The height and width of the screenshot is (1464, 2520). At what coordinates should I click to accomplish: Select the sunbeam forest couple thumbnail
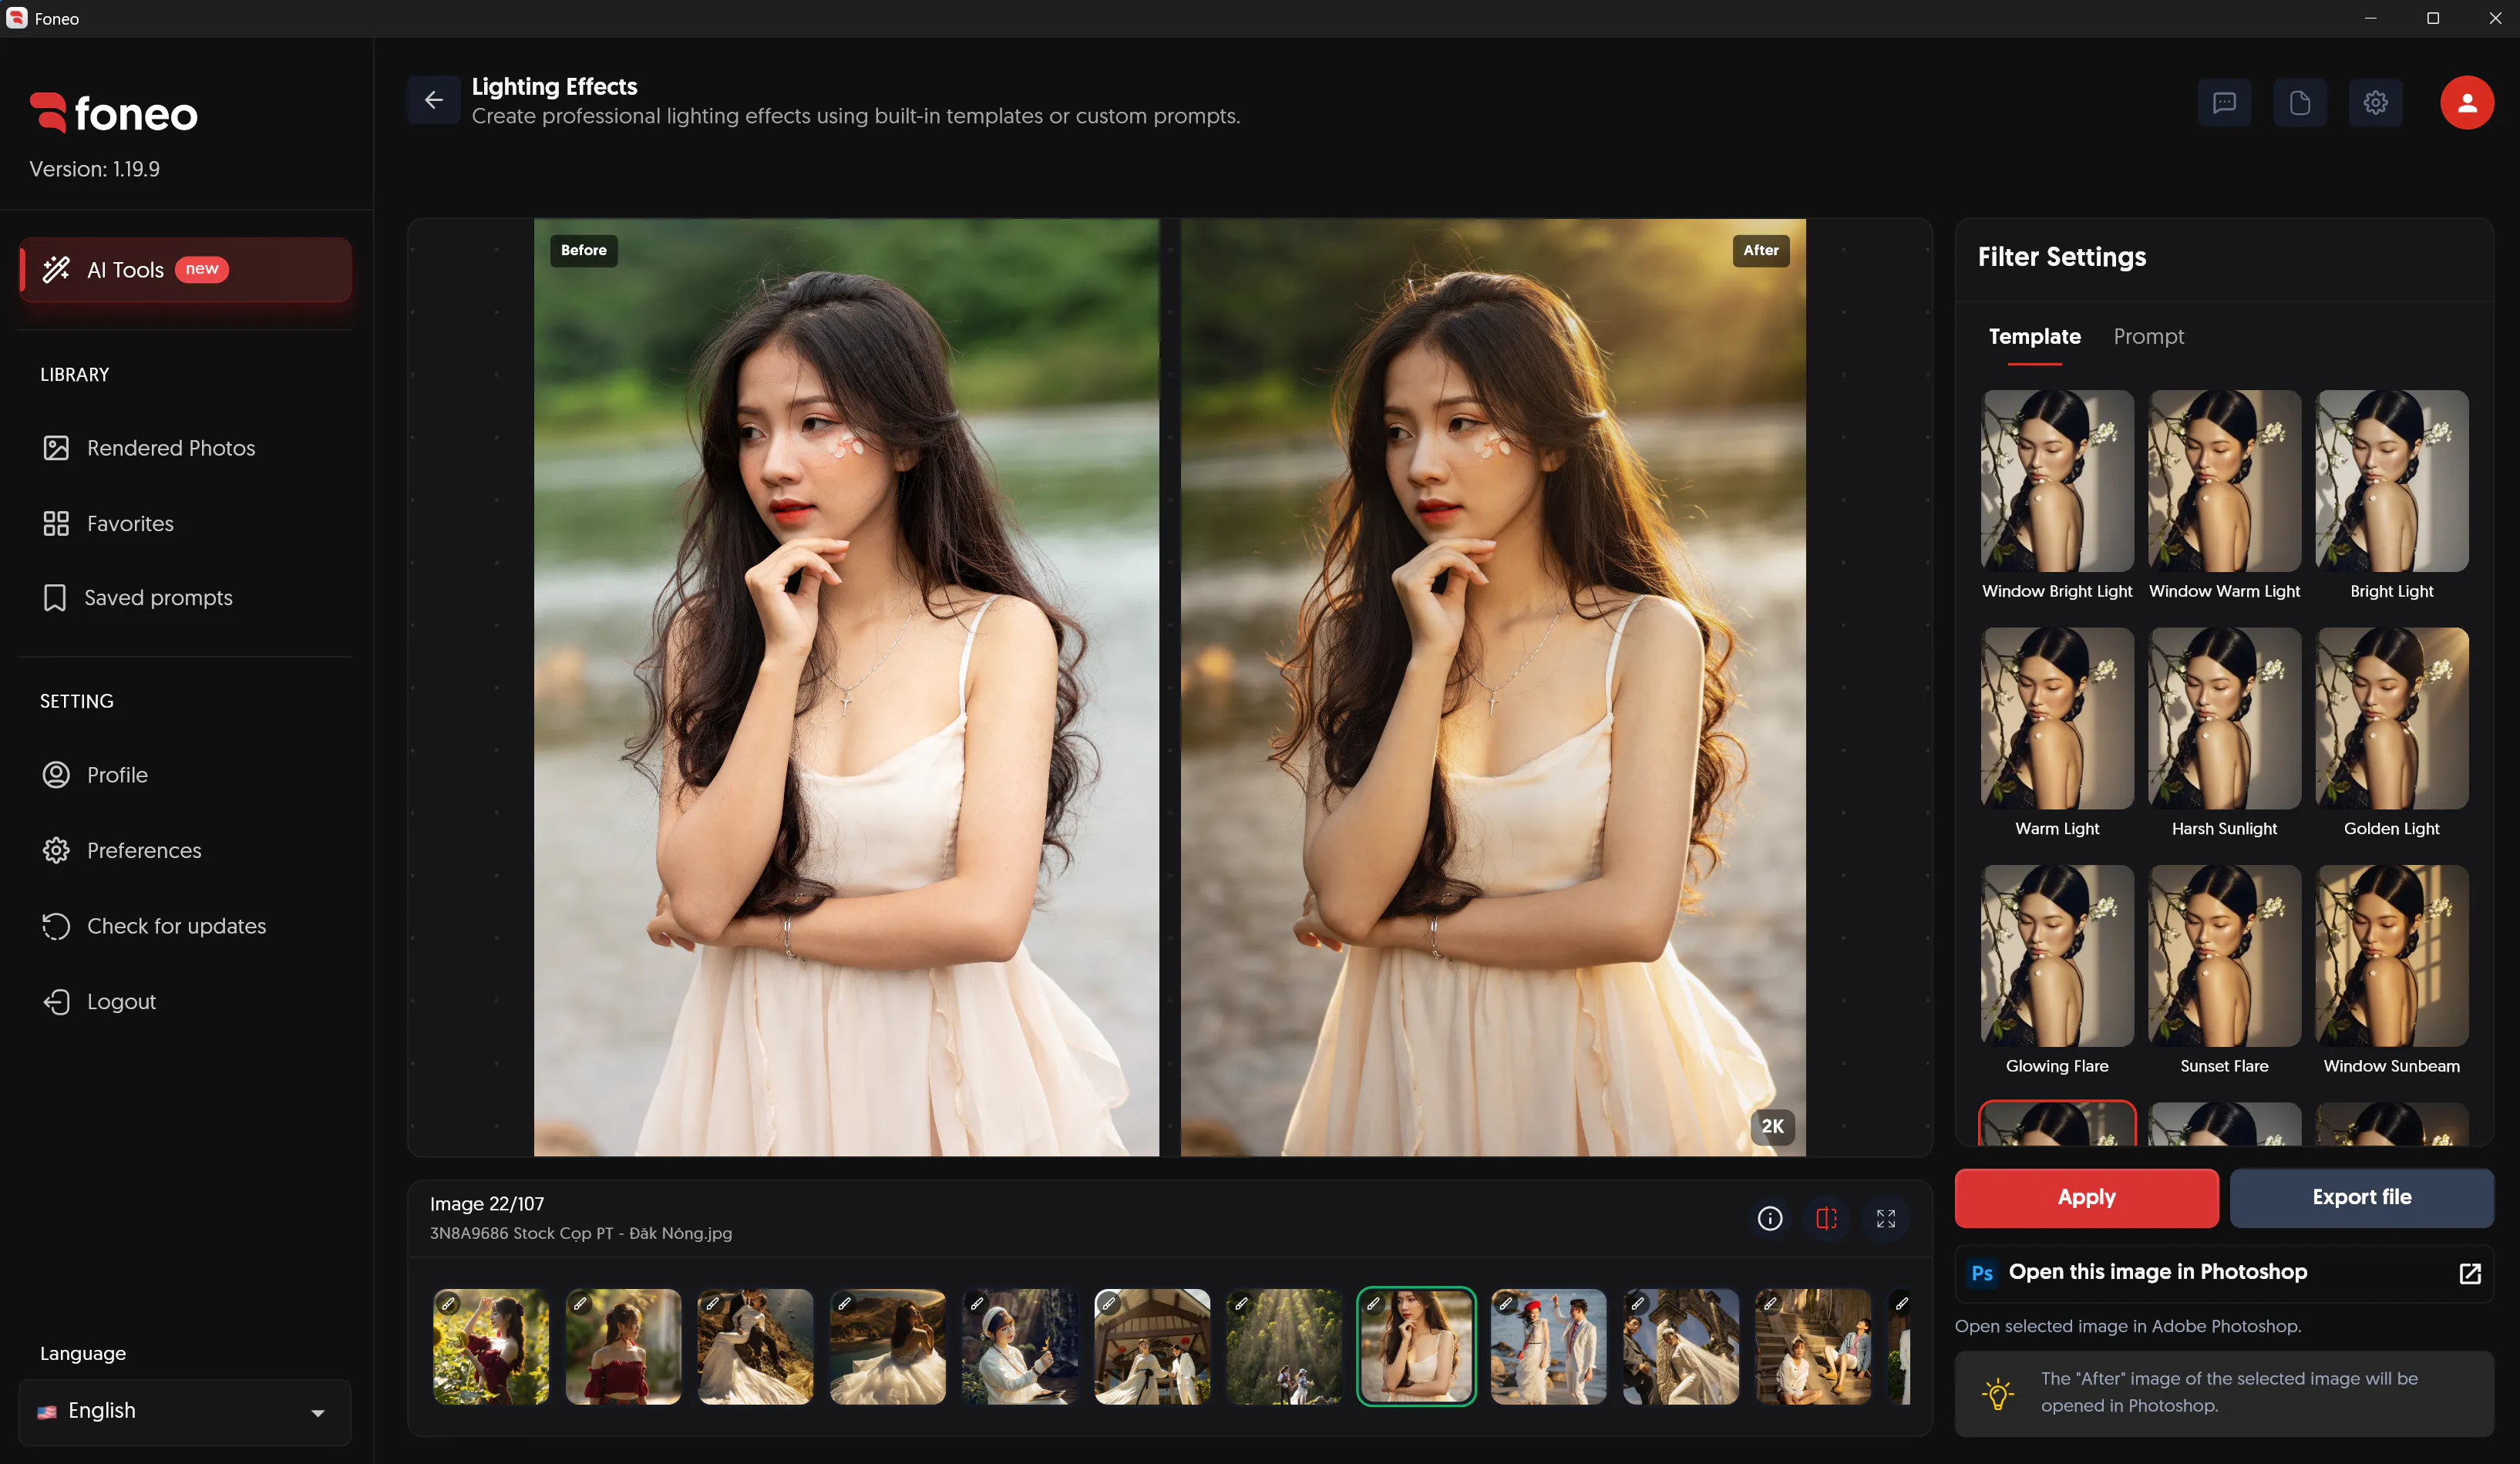pyautogui.click(x=1284, y=1347)
